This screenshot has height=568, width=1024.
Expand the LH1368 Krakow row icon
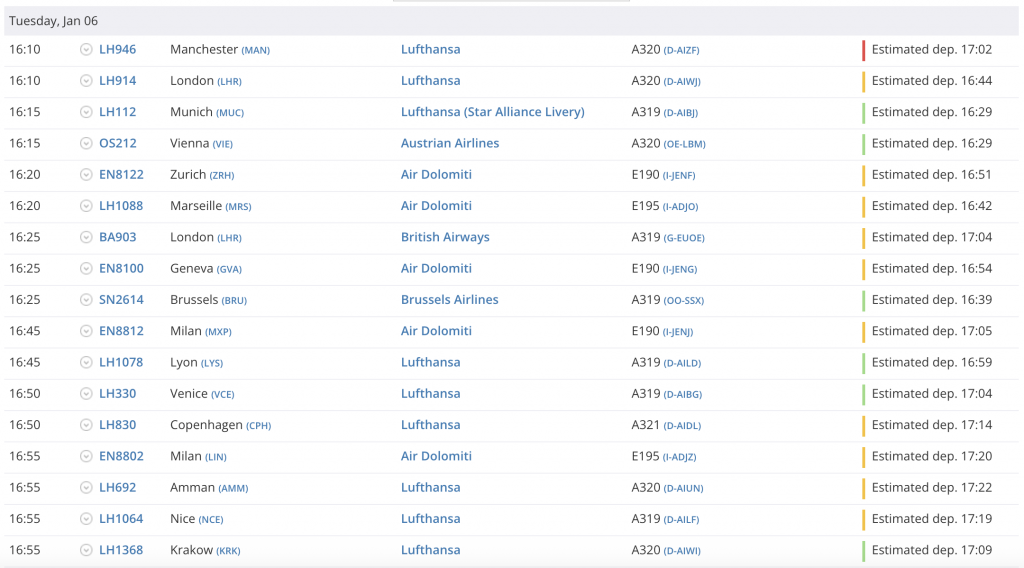click(x=86, y=550)
